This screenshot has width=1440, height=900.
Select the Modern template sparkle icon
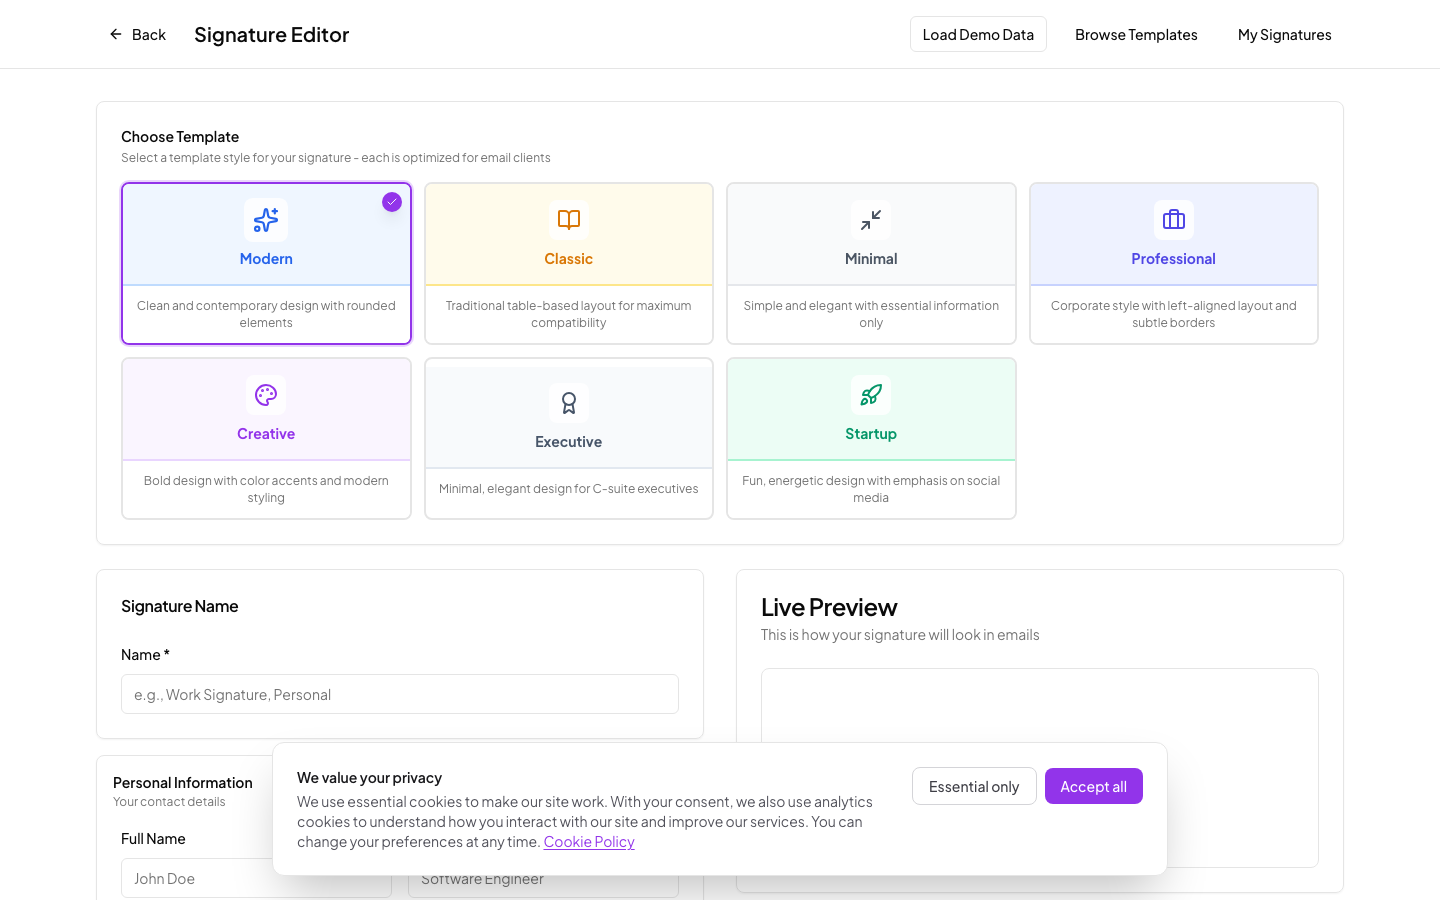(266, 220)
